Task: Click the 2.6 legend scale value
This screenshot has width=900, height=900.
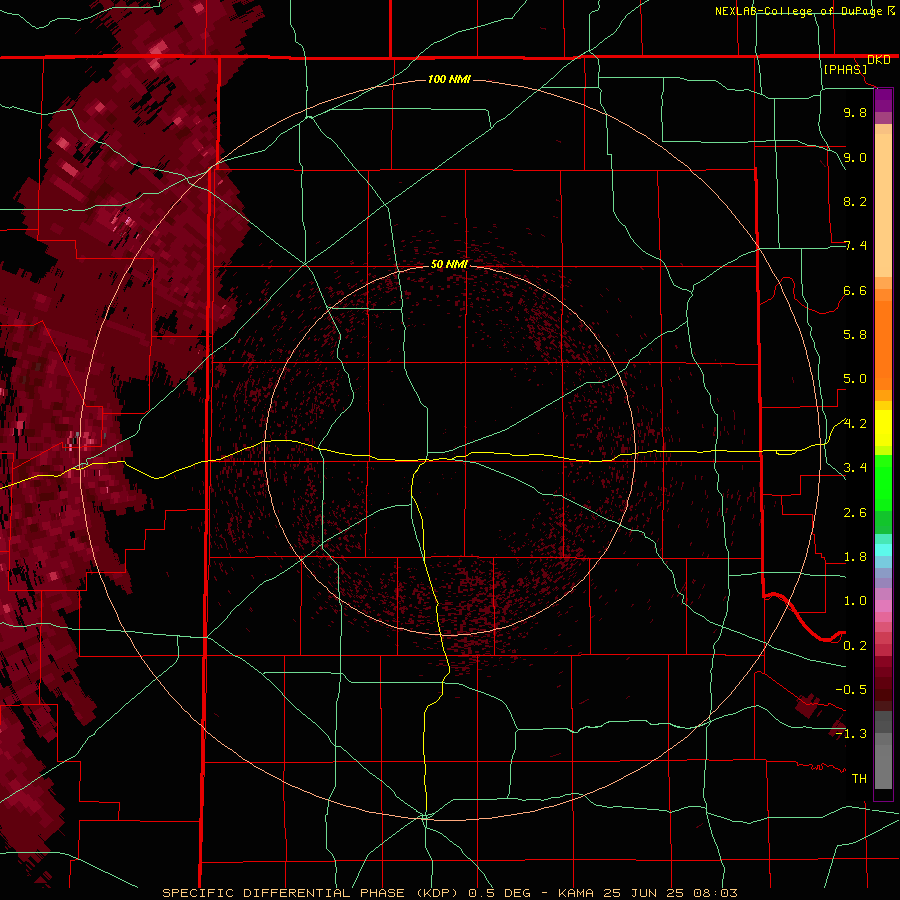Action: coord(855,513)
